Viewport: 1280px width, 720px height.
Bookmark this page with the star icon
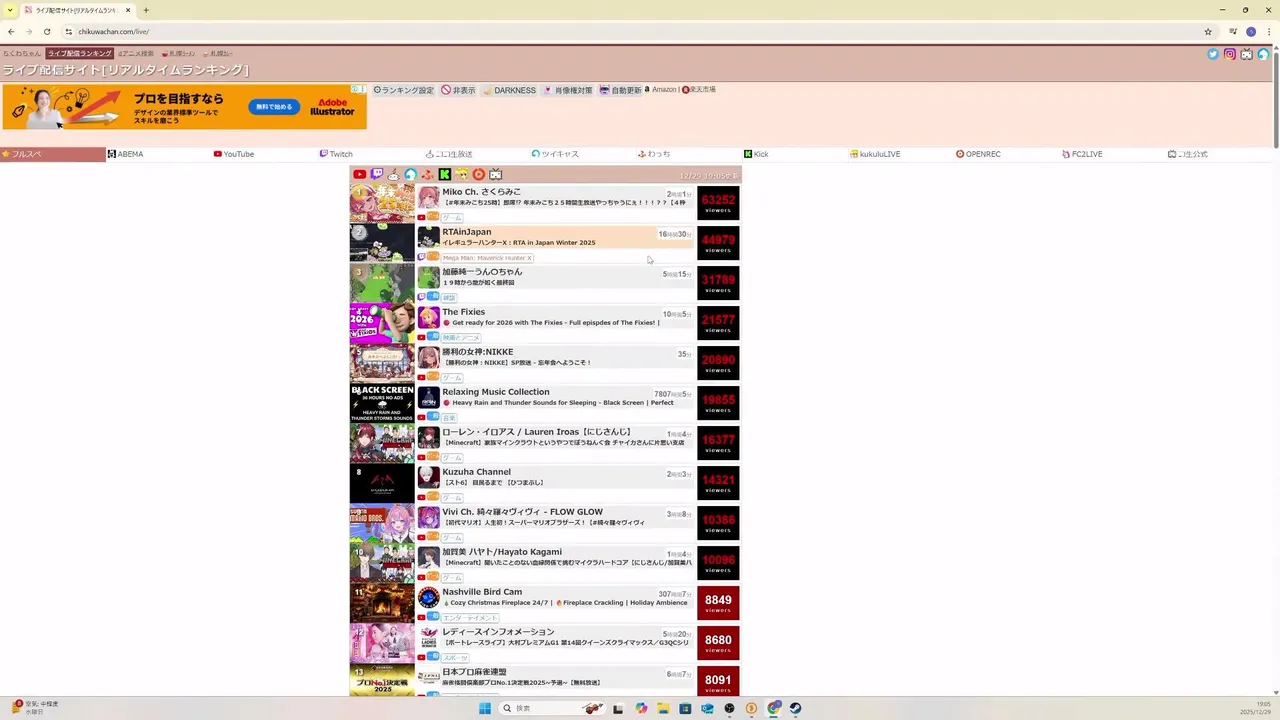coord(1208,31)
